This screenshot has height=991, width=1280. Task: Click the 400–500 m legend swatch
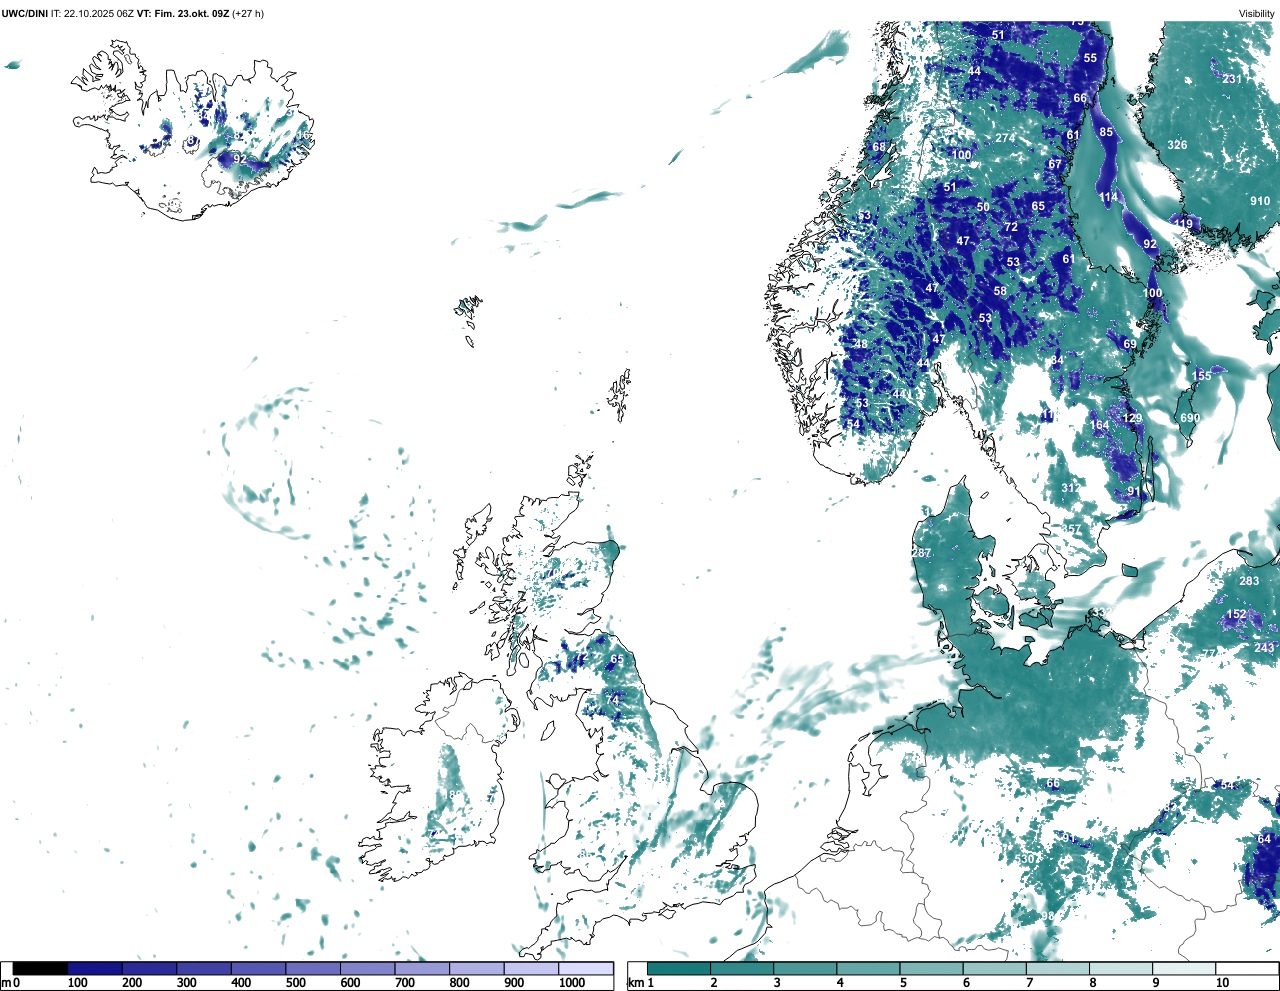pyautogui.click(x=259, y=969)
